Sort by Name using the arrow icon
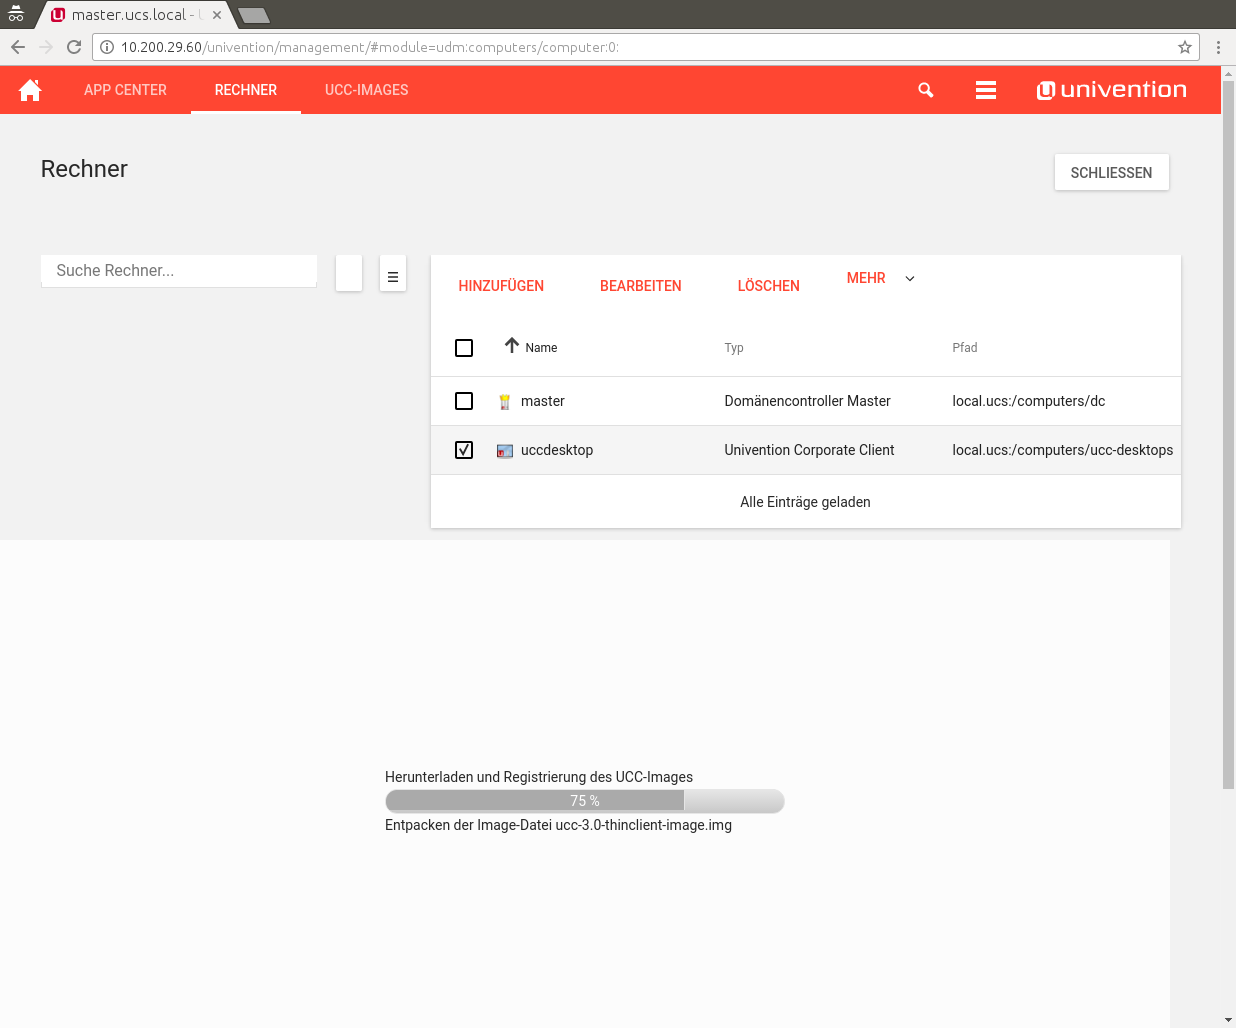 click(x=512, y=346)
